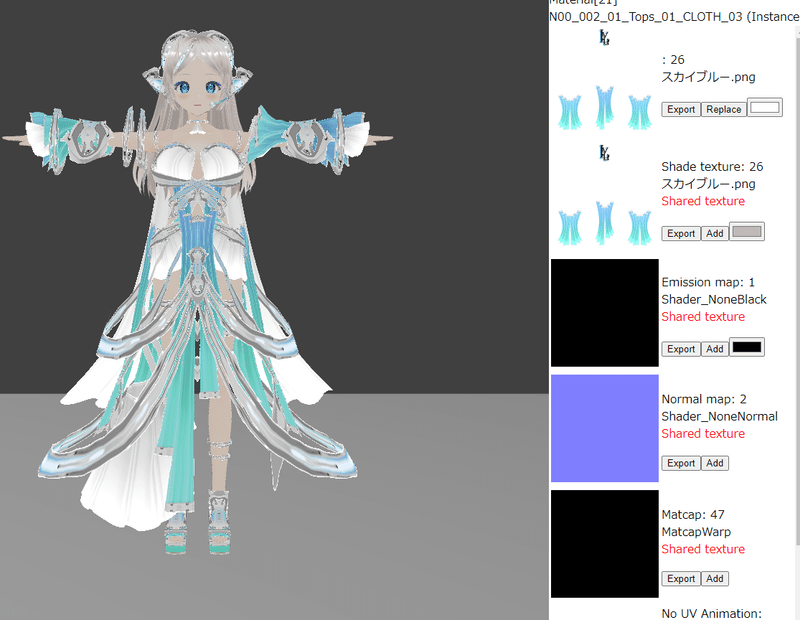
Task: Click Replace for main texture
Action: (x=723, y=109)
